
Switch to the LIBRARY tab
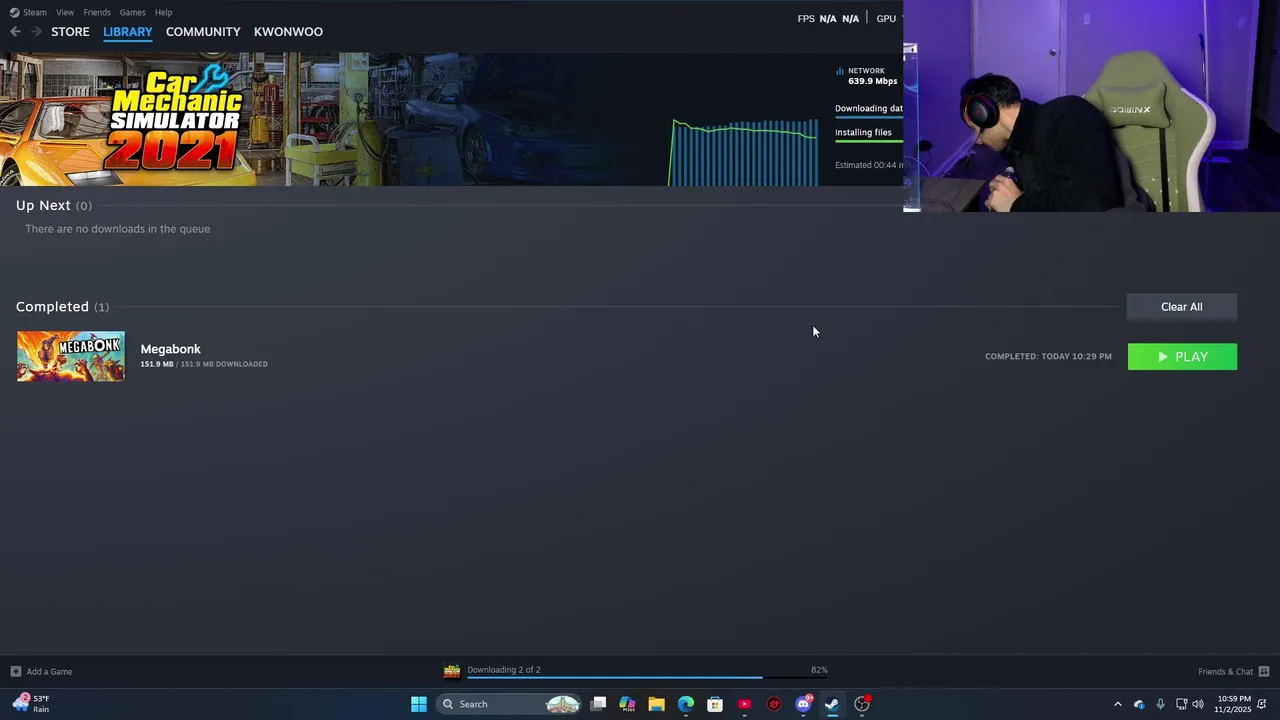pos(128,32)
